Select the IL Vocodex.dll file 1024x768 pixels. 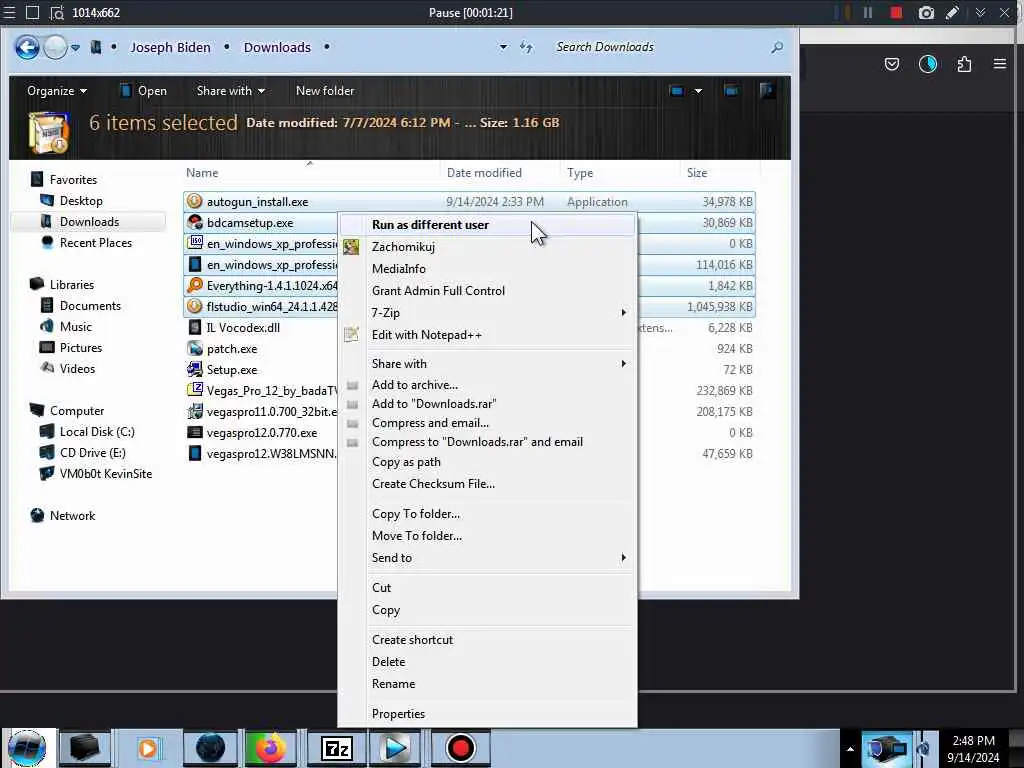coord(243,327)
